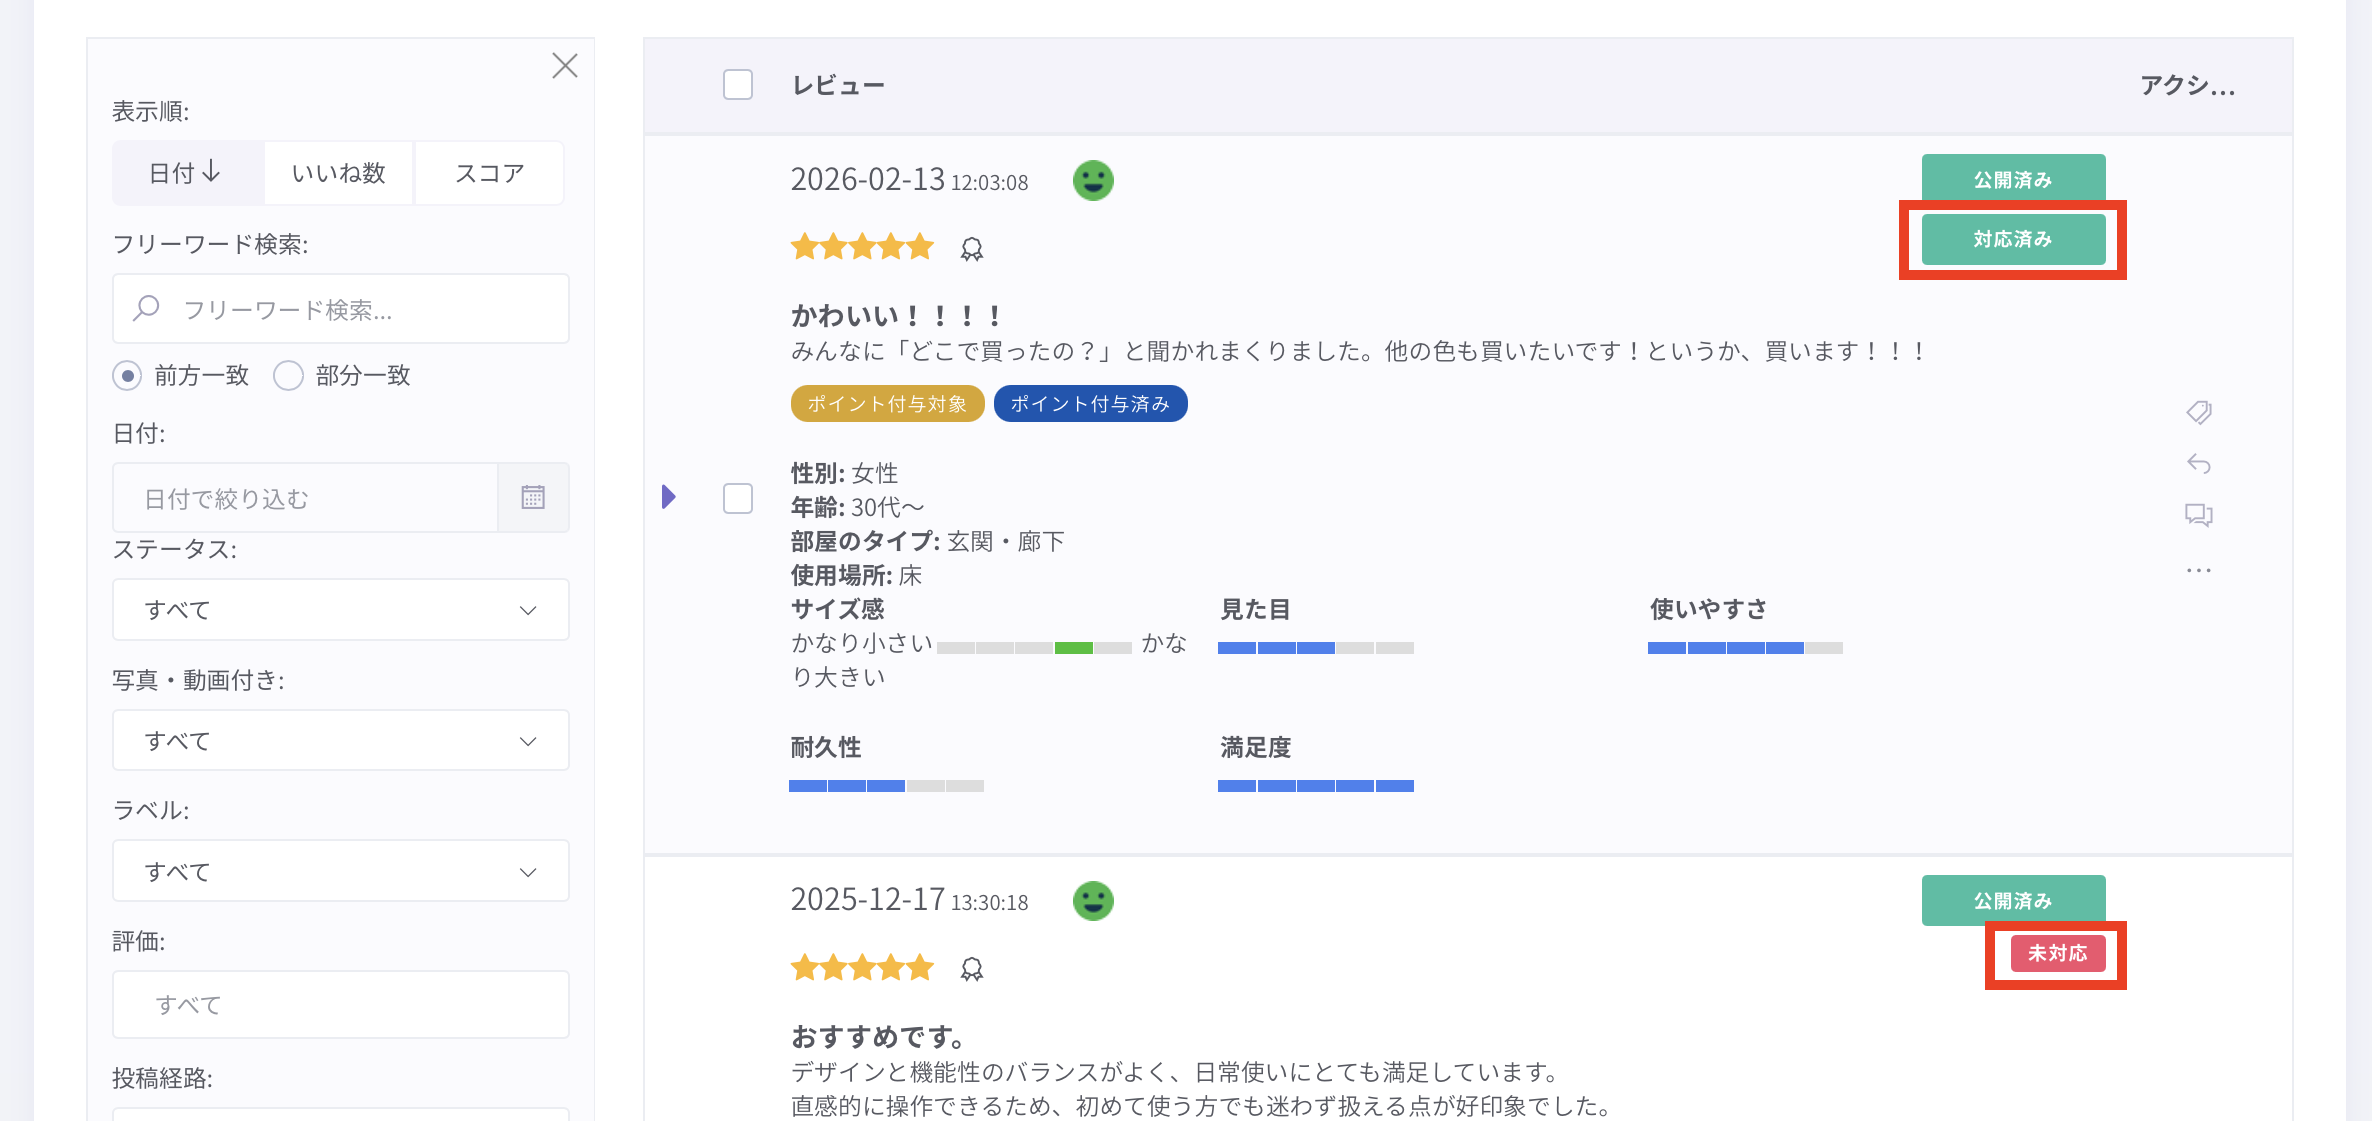Toggle the select-all checkbox in レビュー header
The image size is (2372, 1121).
[x=738, y=85]
